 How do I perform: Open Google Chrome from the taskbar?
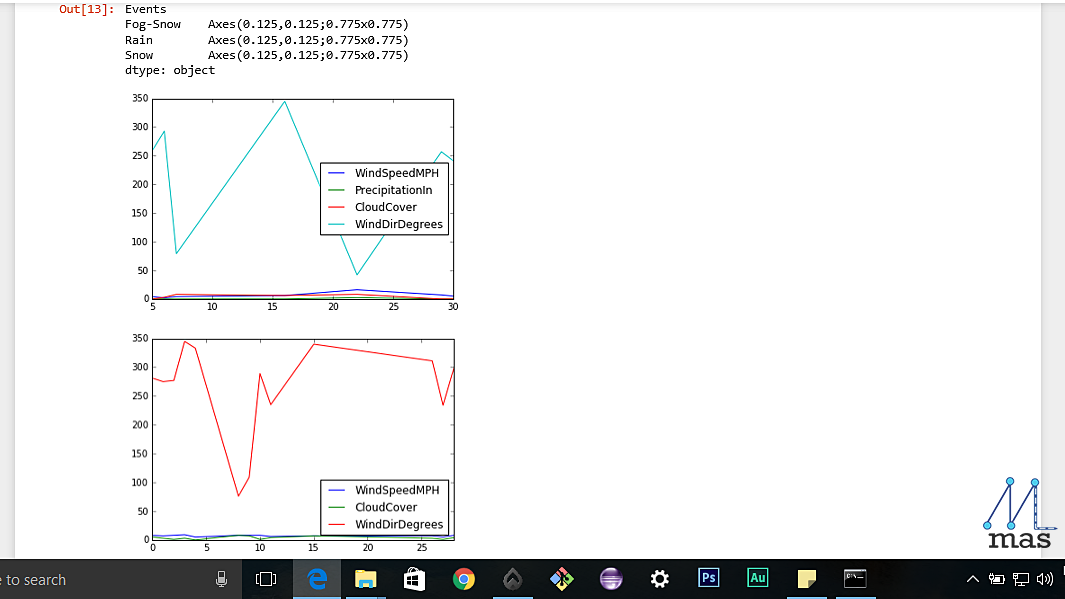463,579
